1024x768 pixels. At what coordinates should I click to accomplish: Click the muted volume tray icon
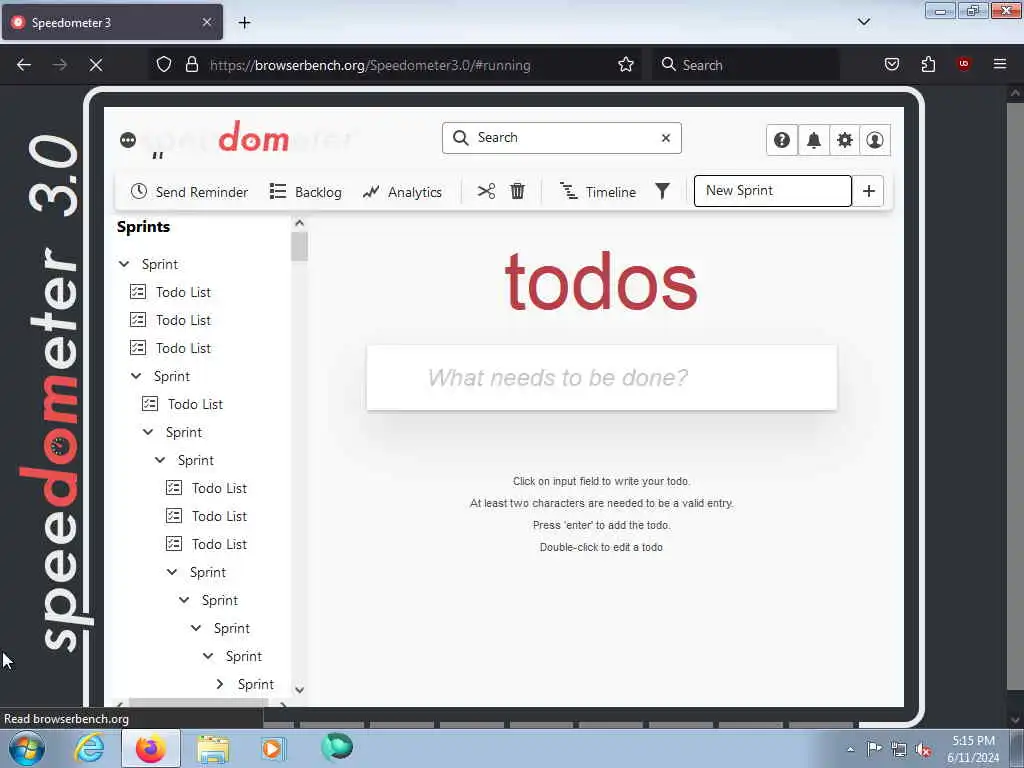(923, 749)
